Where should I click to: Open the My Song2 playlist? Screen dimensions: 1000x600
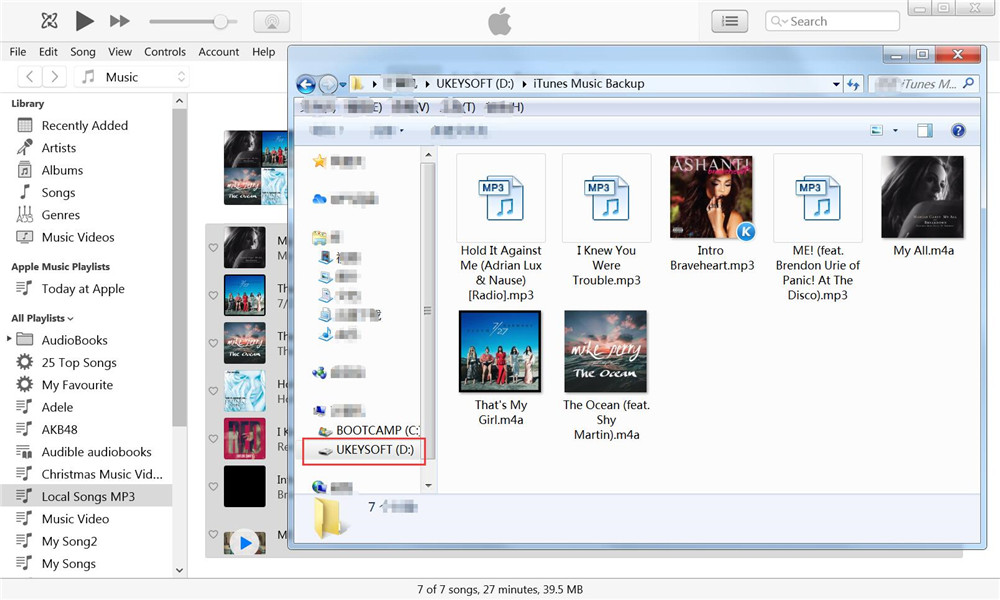pyautogui.click(x=70, y=541)
